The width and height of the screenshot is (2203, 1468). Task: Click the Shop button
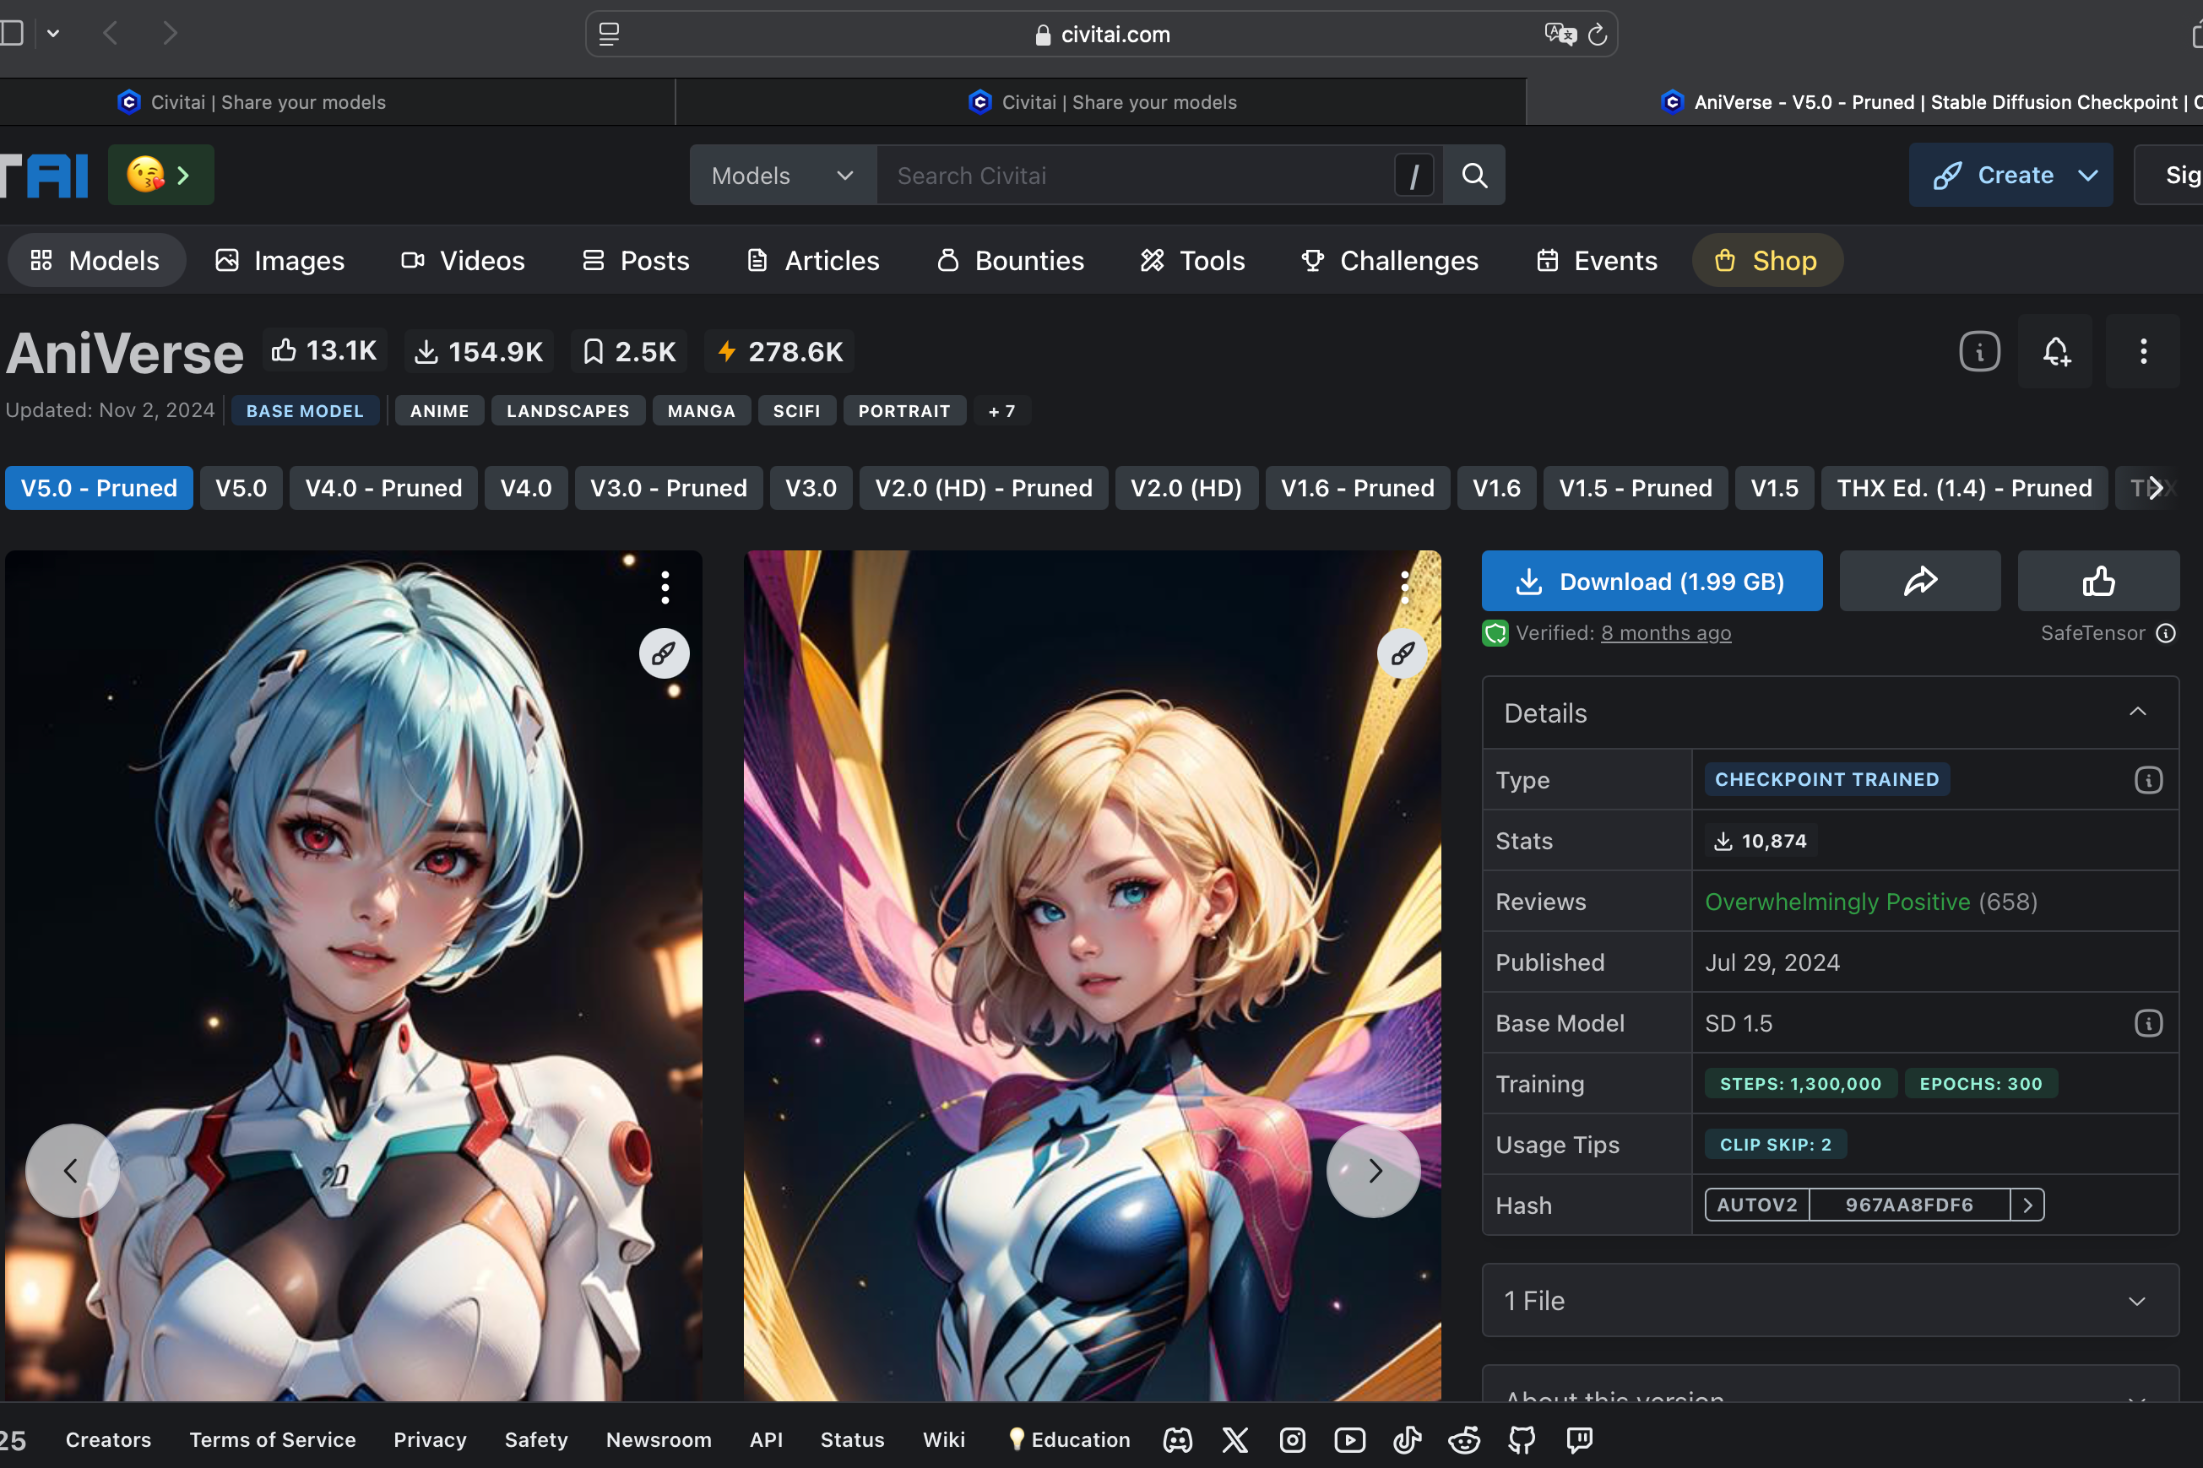coord(1766,260)
